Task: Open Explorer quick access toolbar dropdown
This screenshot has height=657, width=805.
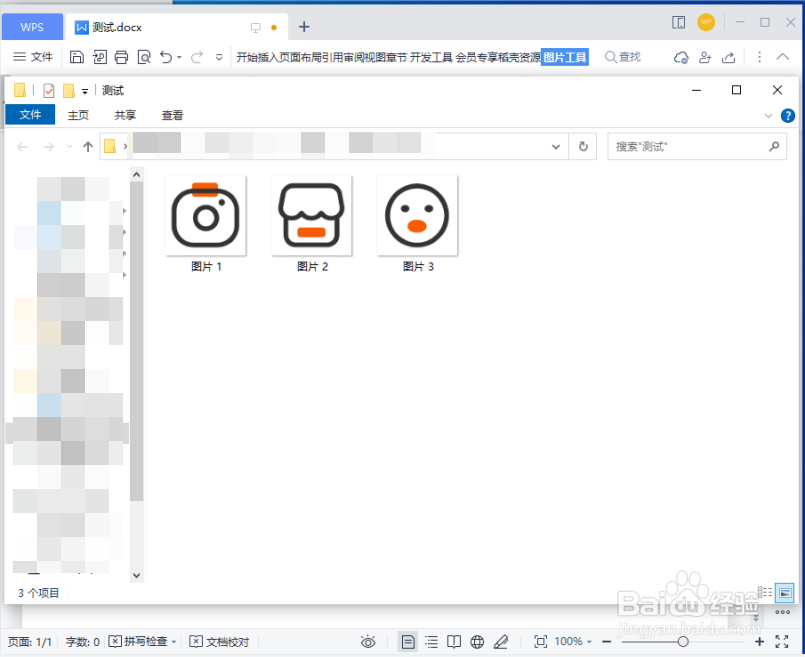Action: tap(85, 91)
